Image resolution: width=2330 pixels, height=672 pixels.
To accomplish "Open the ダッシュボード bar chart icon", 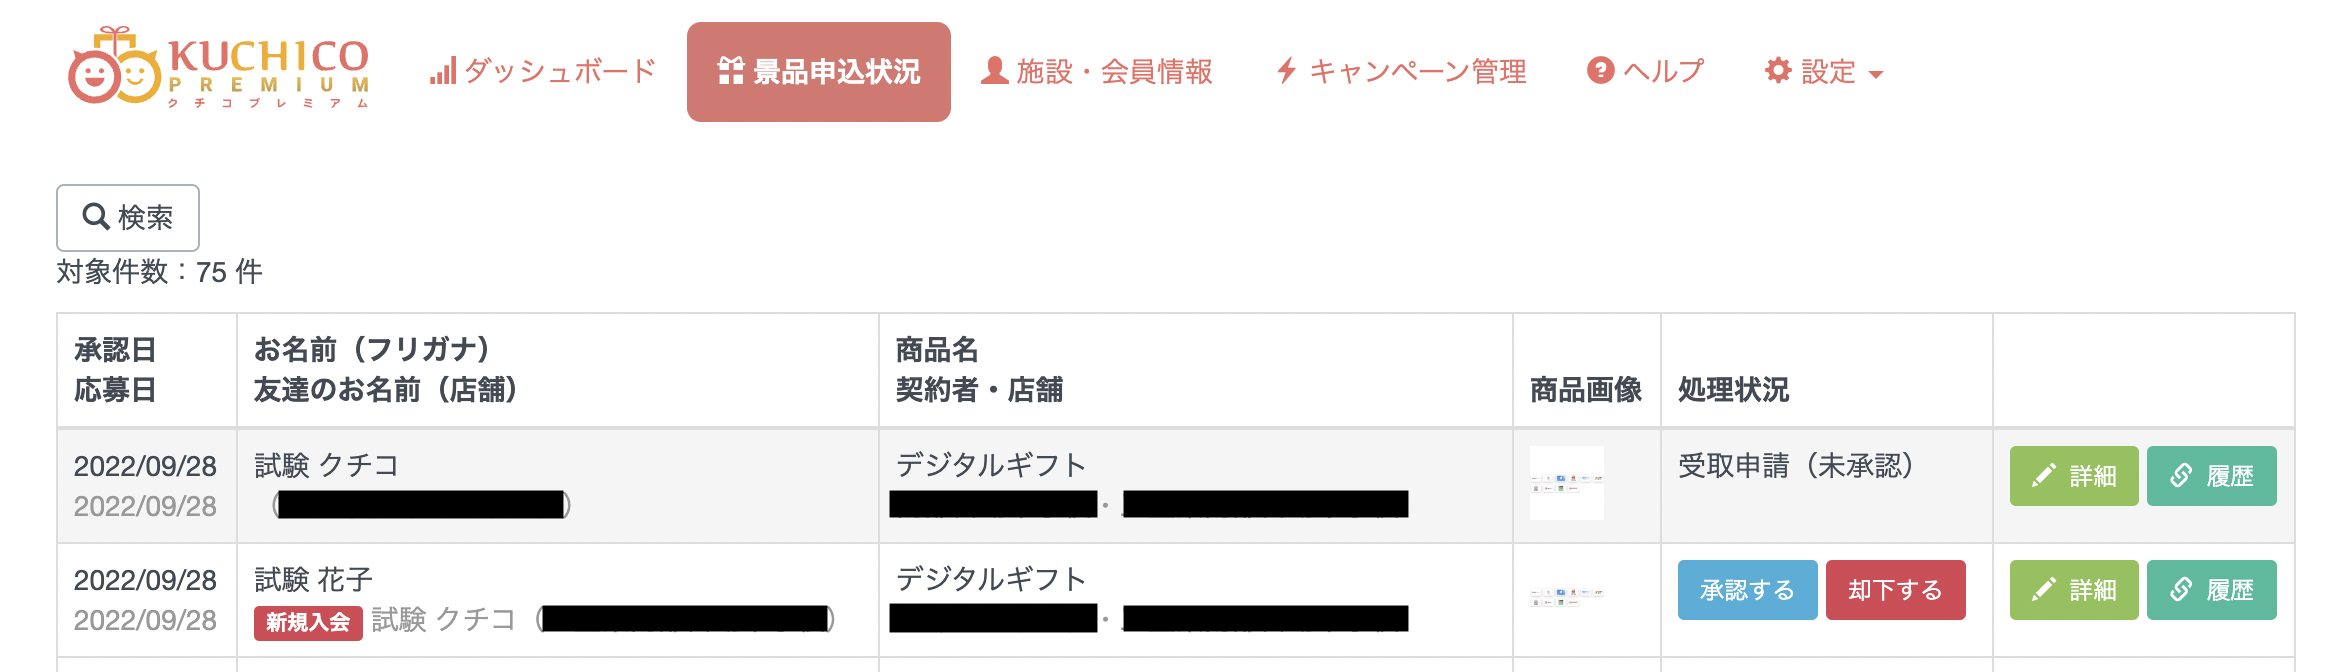I will (443, 71).
